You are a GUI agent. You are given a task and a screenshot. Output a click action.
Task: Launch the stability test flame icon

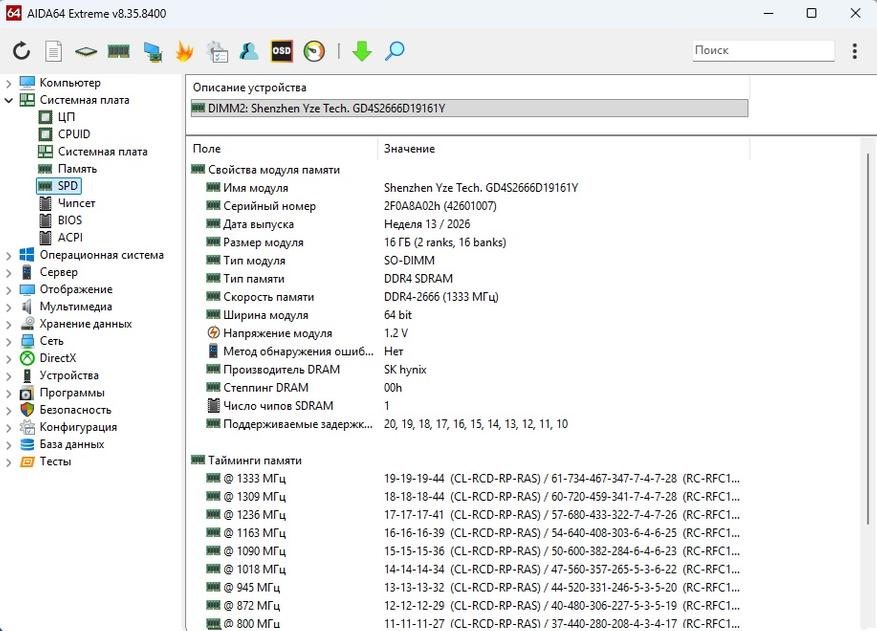(x=185, y=51)
